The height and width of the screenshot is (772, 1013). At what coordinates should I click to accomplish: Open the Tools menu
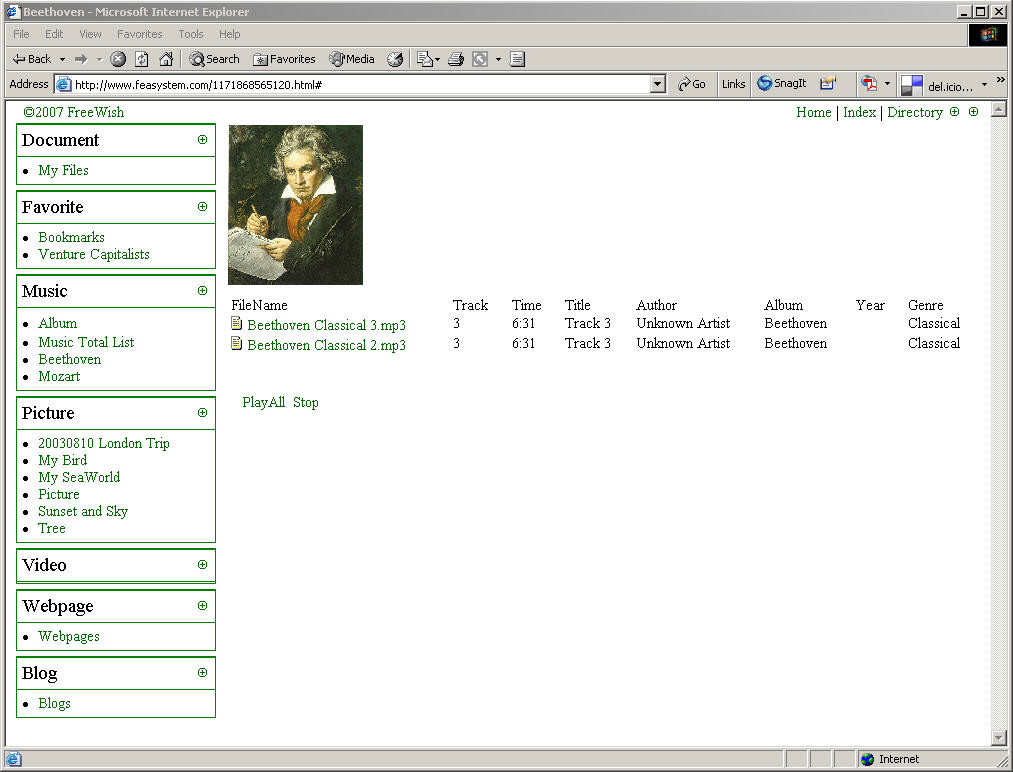point(191,34)
